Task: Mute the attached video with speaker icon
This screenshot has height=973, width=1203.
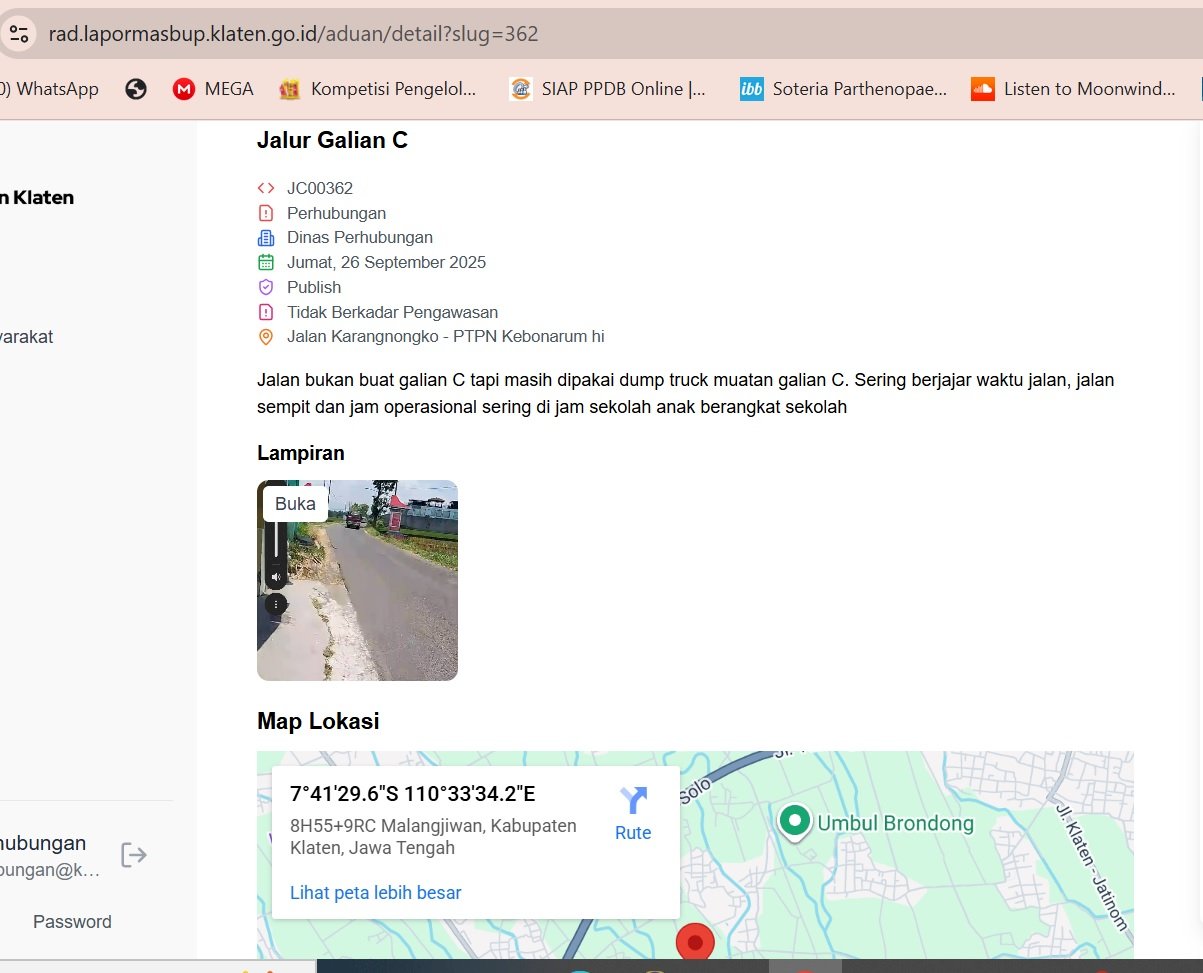Action: pos(276,577)
